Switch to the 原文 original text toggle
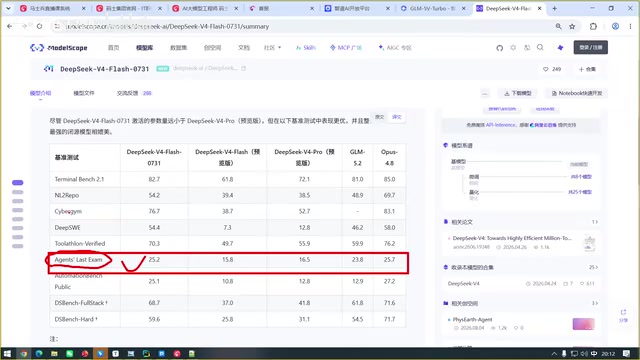Image resolution: width=640 pixels, height=360 pixels. tap(380, 117)
